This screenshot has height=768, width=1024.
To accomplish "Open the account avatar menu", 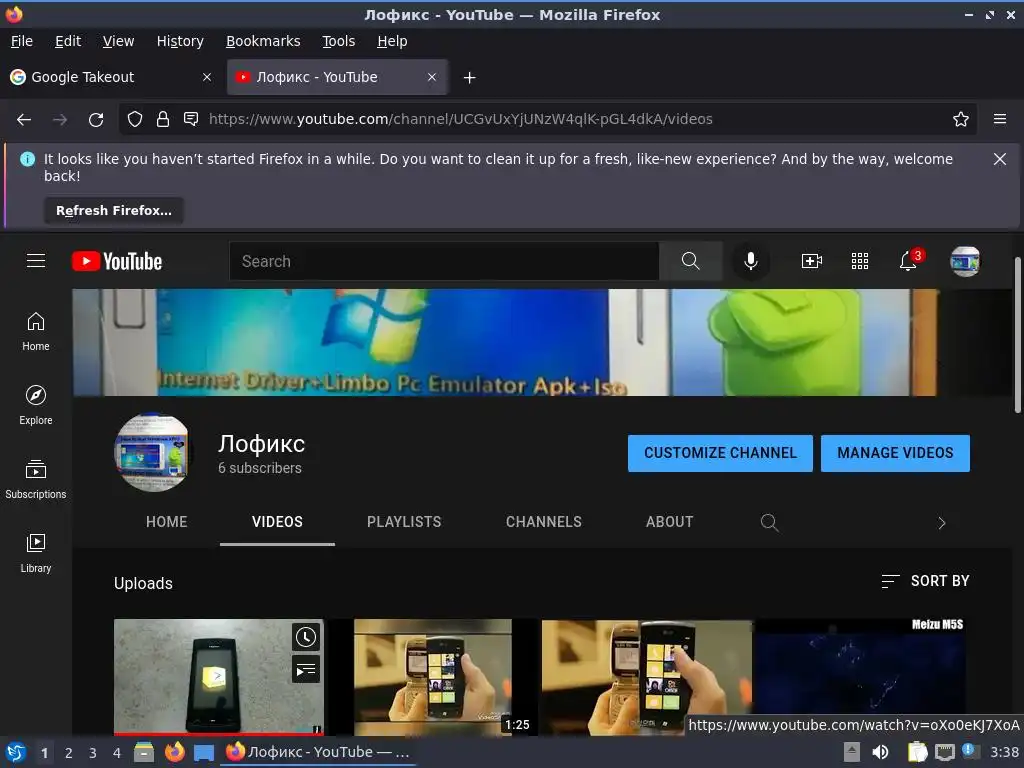I will pyautogui.click(x=965, y=261).
